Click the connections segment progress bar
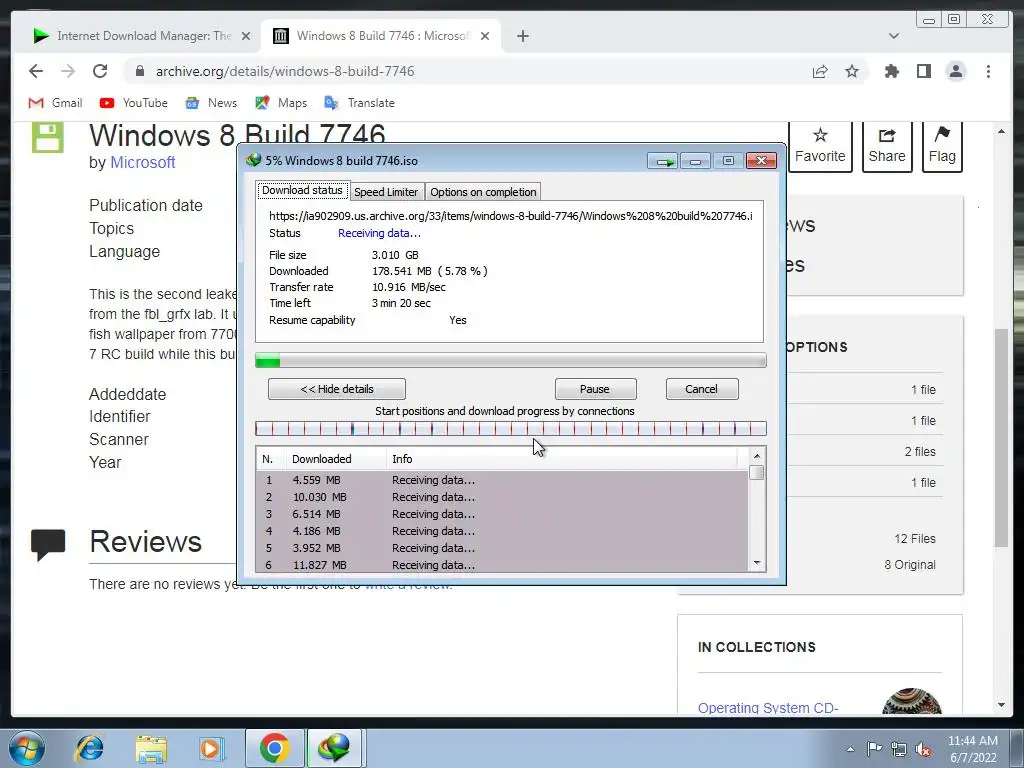Viewport: 1024px width, 768px height. (x=510, y=428)
